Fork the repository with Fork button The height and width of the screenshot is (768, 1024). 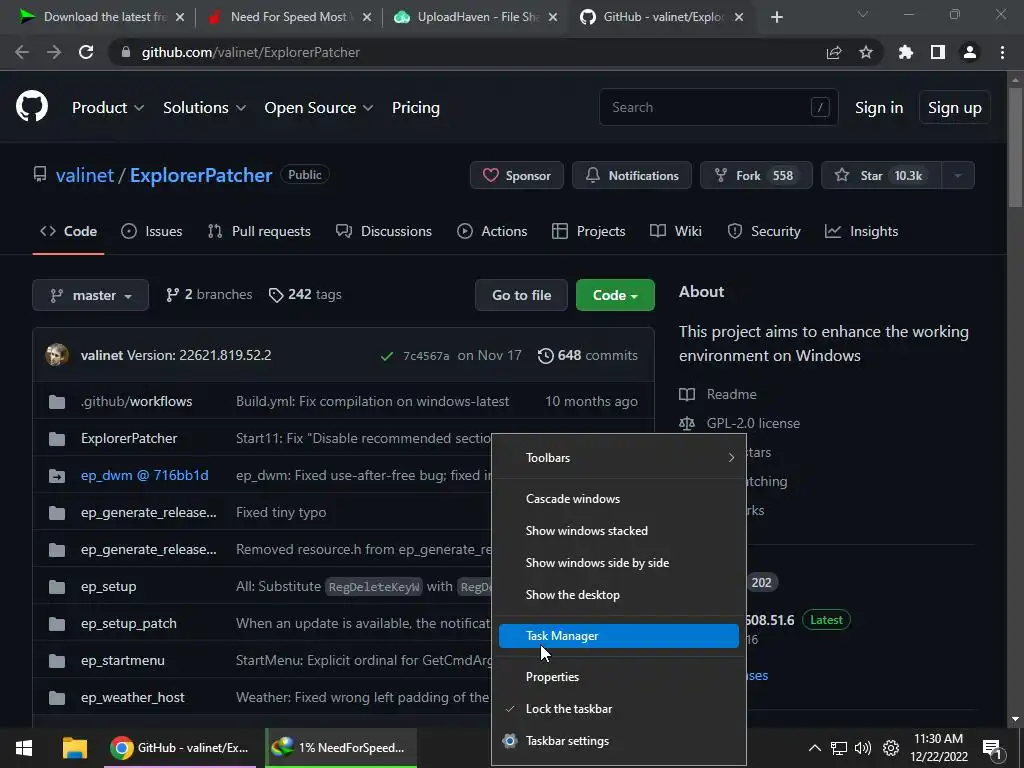(756, 176)
